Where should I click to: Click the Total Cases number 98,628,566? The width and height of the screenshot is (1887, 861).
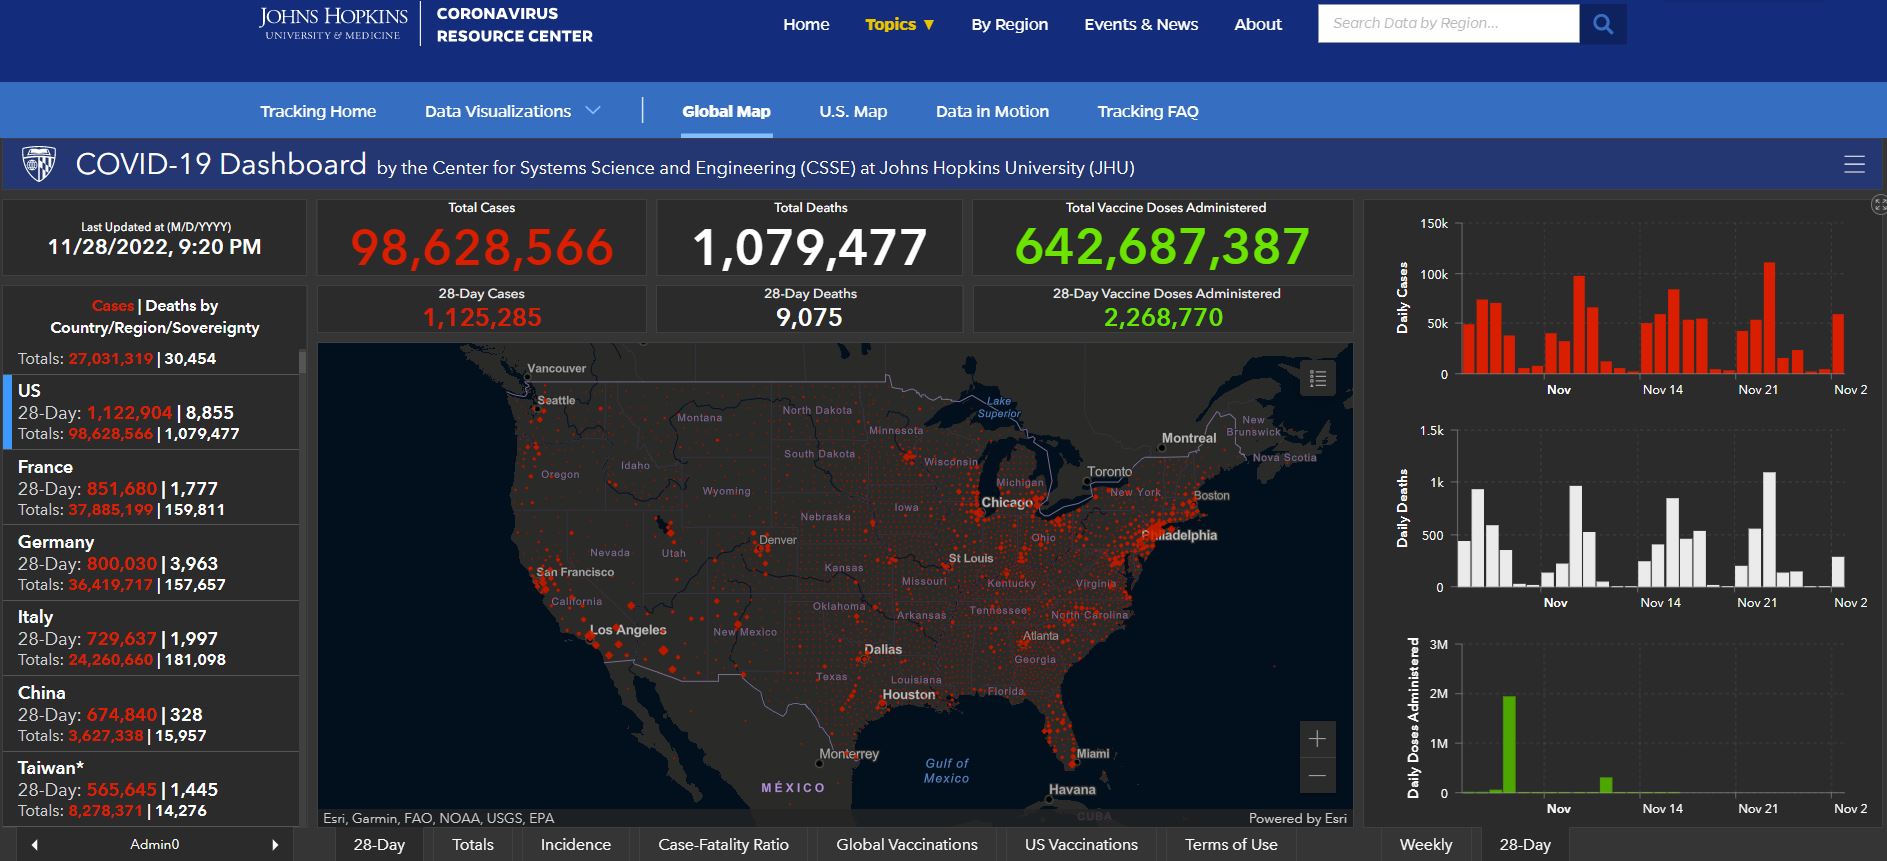coord(482,247)
